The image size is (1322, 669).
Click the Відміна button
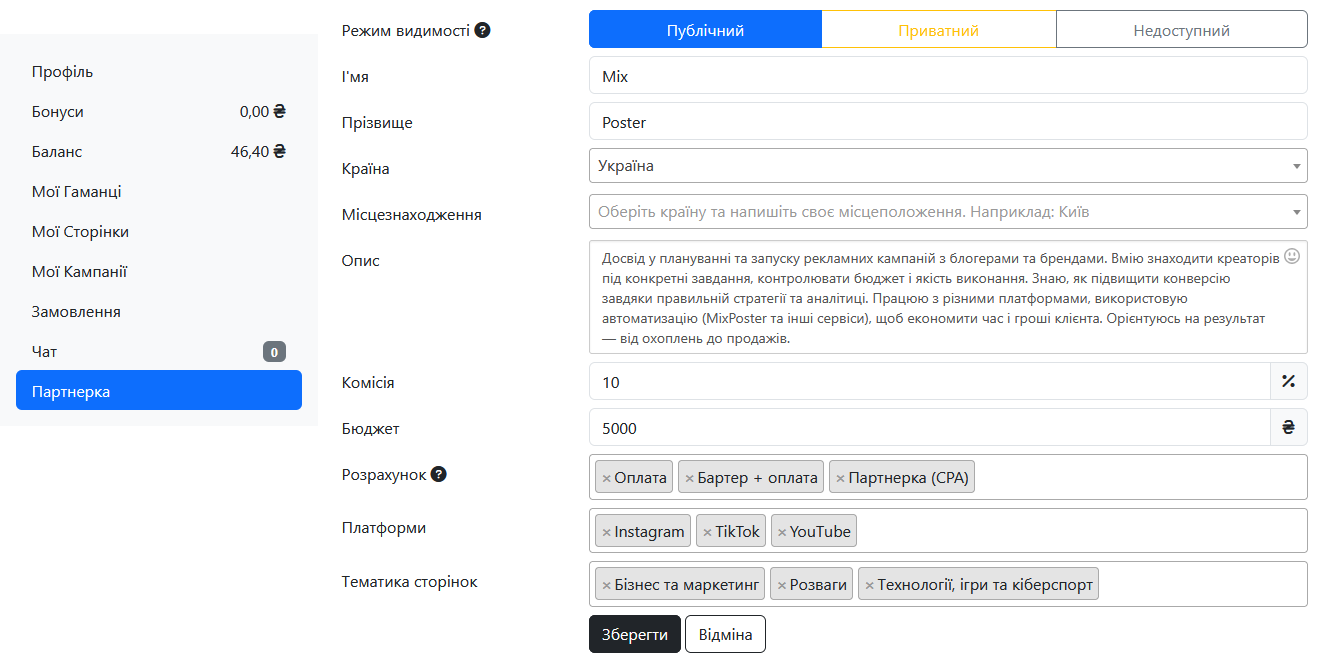(x=725, y=635)
